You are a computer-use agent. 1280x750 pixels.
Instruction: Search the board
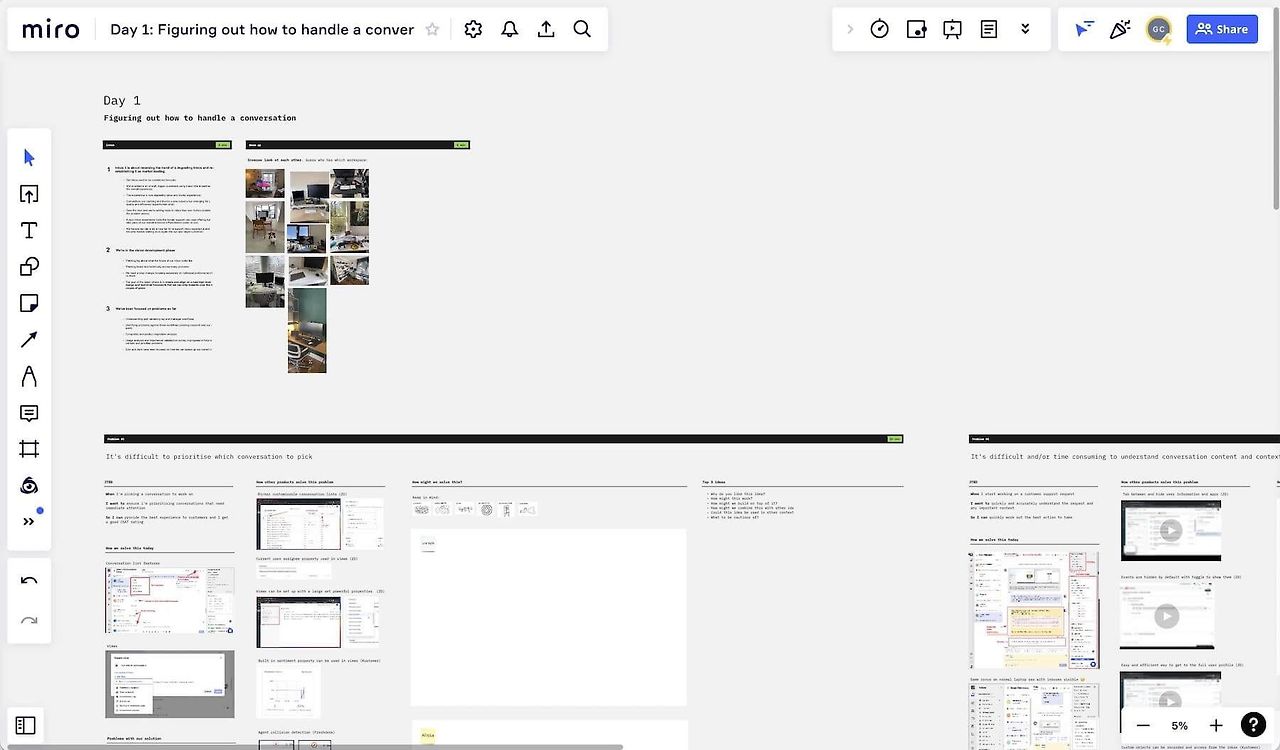582,29
